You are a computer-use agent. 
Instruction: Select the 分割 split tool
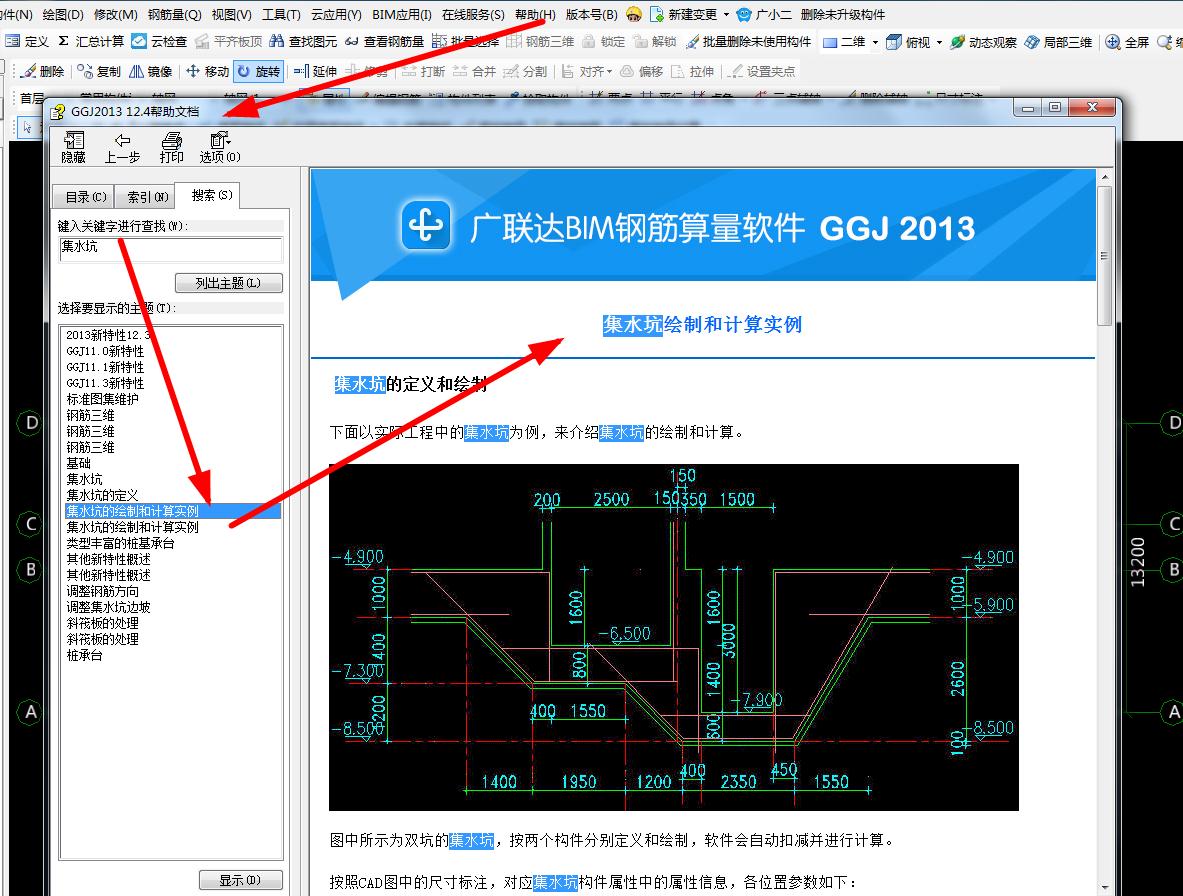pyautogui.click(x=525, y=71)
